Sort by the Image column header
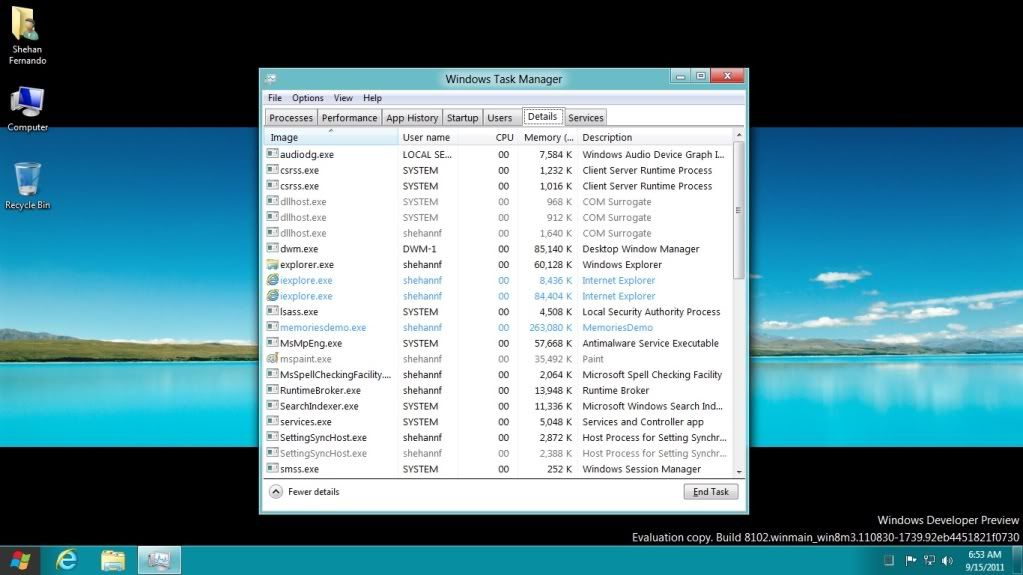Screen dimensions: 1023x575 coord(331,137)
